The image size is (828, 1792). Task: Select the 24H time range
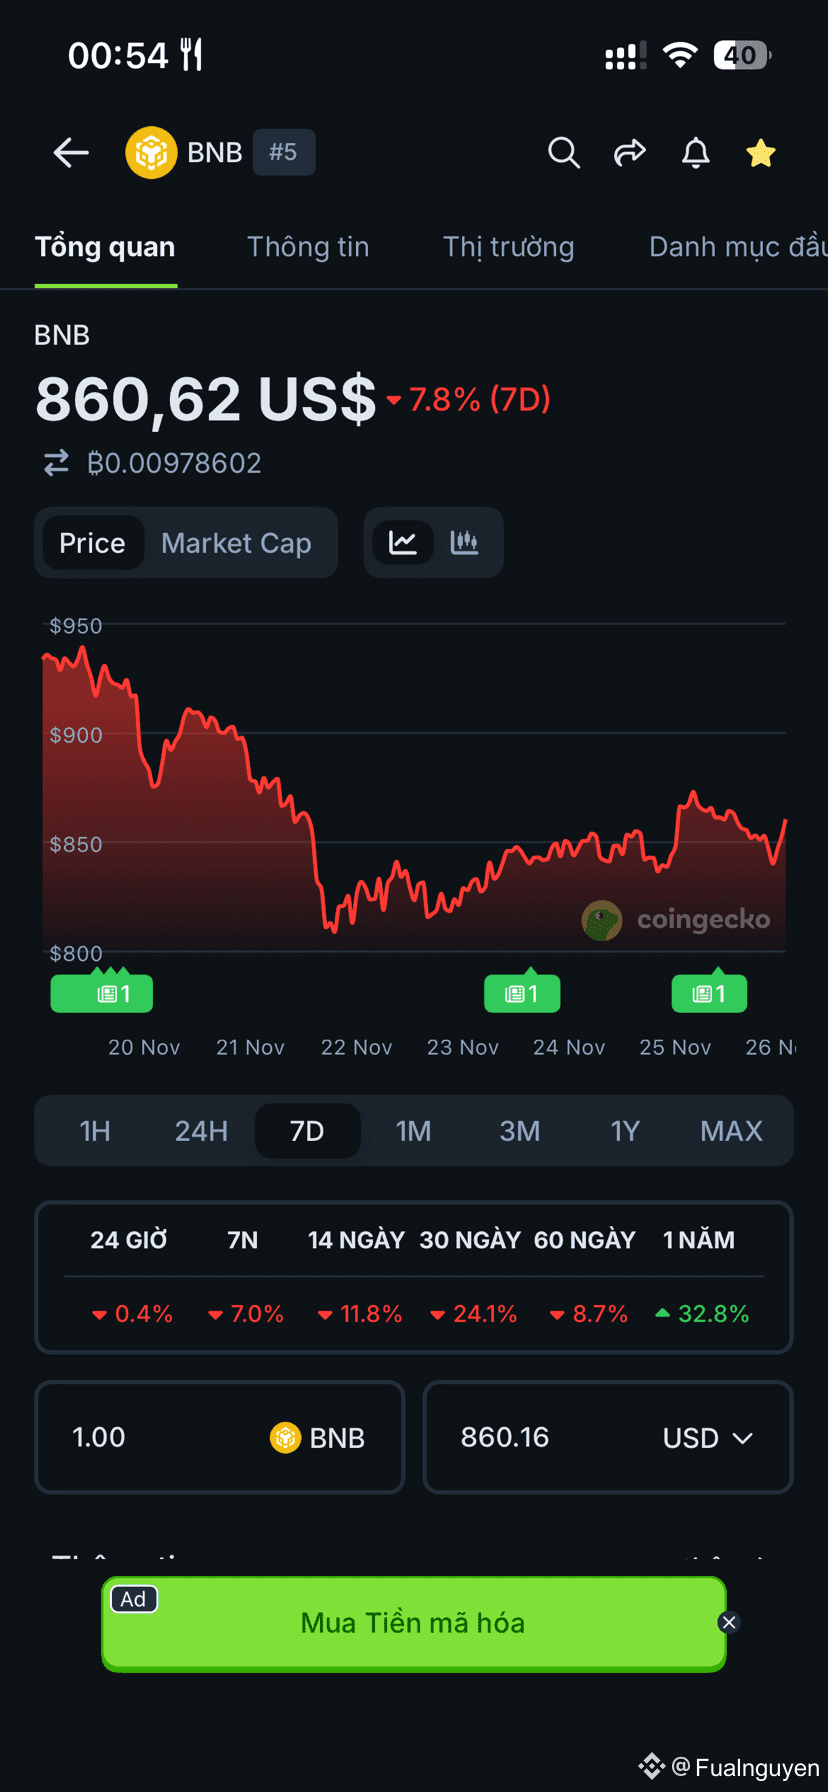(201, 1131)
